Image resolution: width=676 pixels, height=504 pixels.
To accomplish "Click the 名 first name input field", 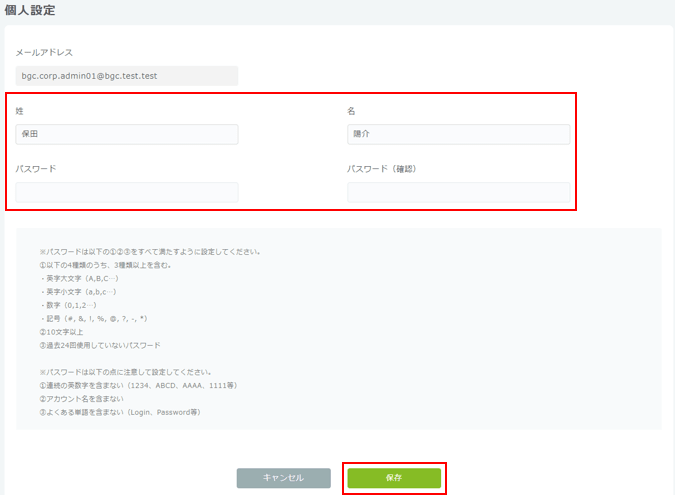I will tap(459, 134).
